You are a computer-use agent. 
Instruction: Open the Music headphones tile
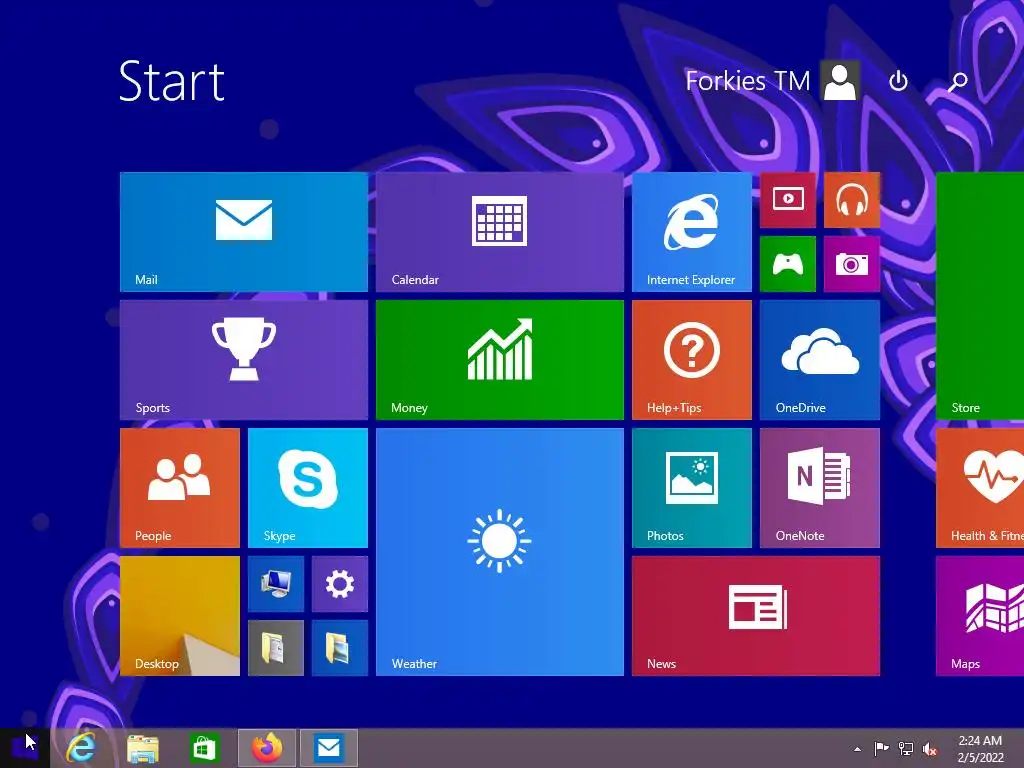(x=852, y=200)
